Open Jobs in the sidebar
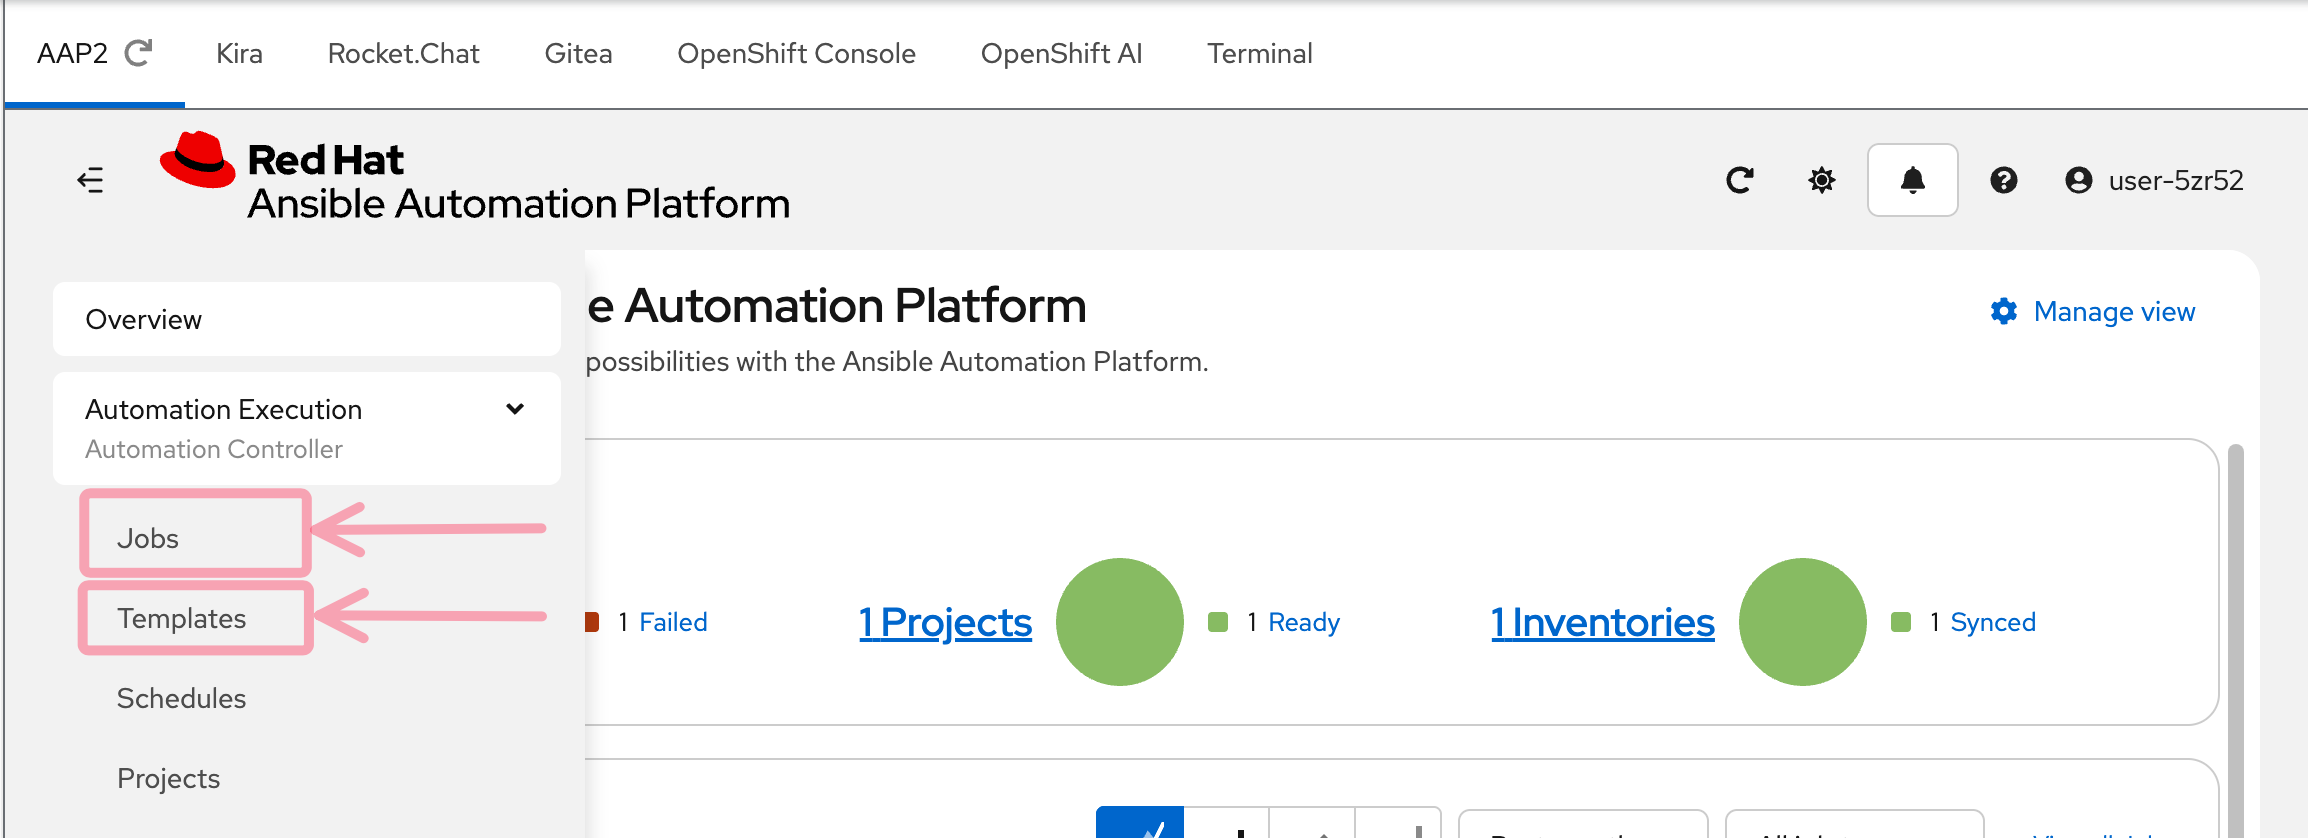The image size is (2308, 838). pyautogui.click(x=148, y=538)
